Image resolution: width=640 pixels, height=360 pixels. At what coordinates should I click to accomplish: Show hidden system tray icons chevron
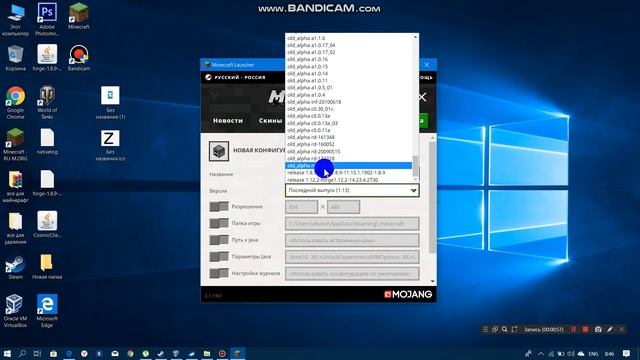[x=541, y=353]
